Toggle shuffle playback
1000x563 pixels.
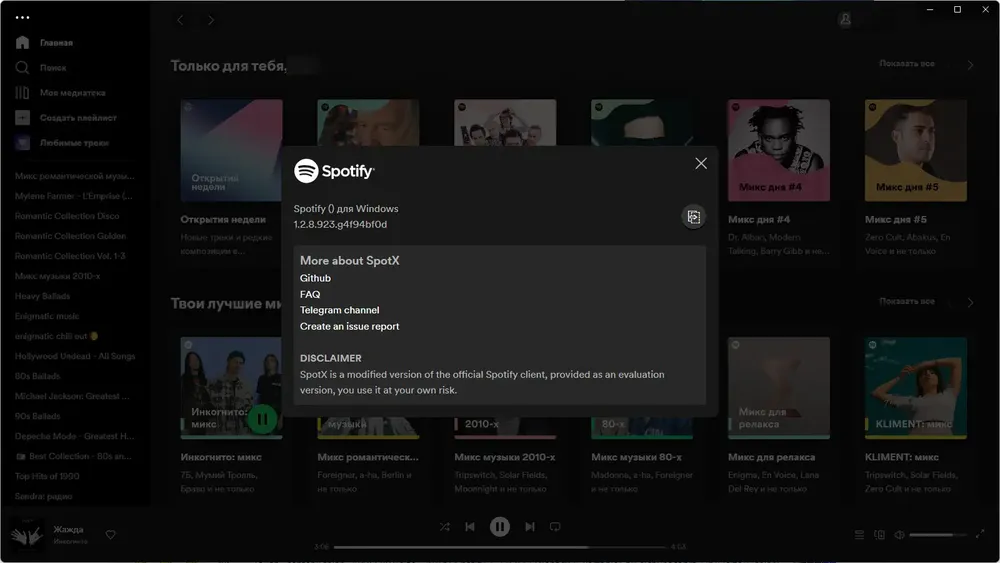[x=445, y=527]
